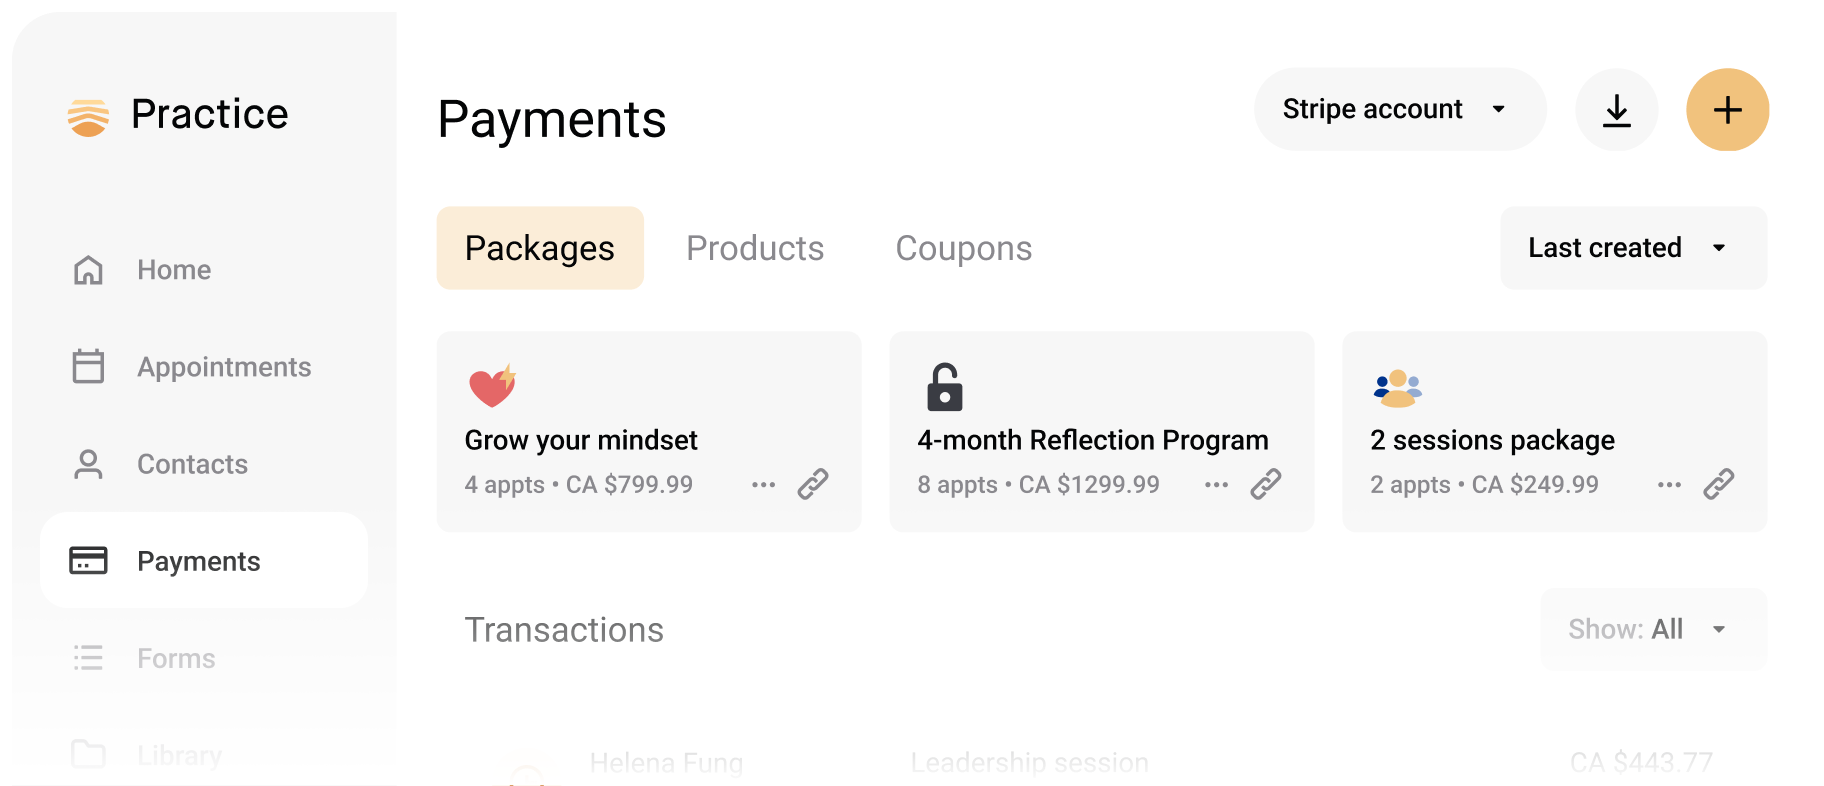Click the orange plus add button

click(x=1727, y=110)
